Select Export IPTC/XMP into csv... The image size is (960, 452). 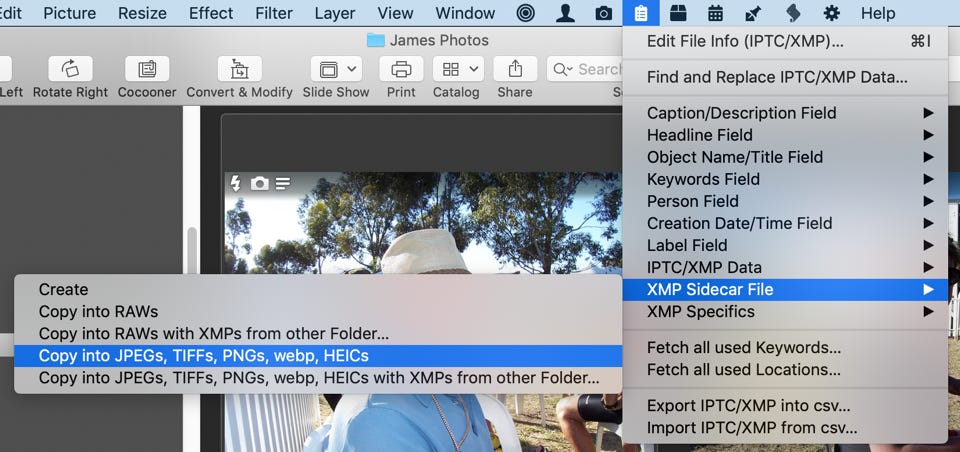[x=748, y=406]
